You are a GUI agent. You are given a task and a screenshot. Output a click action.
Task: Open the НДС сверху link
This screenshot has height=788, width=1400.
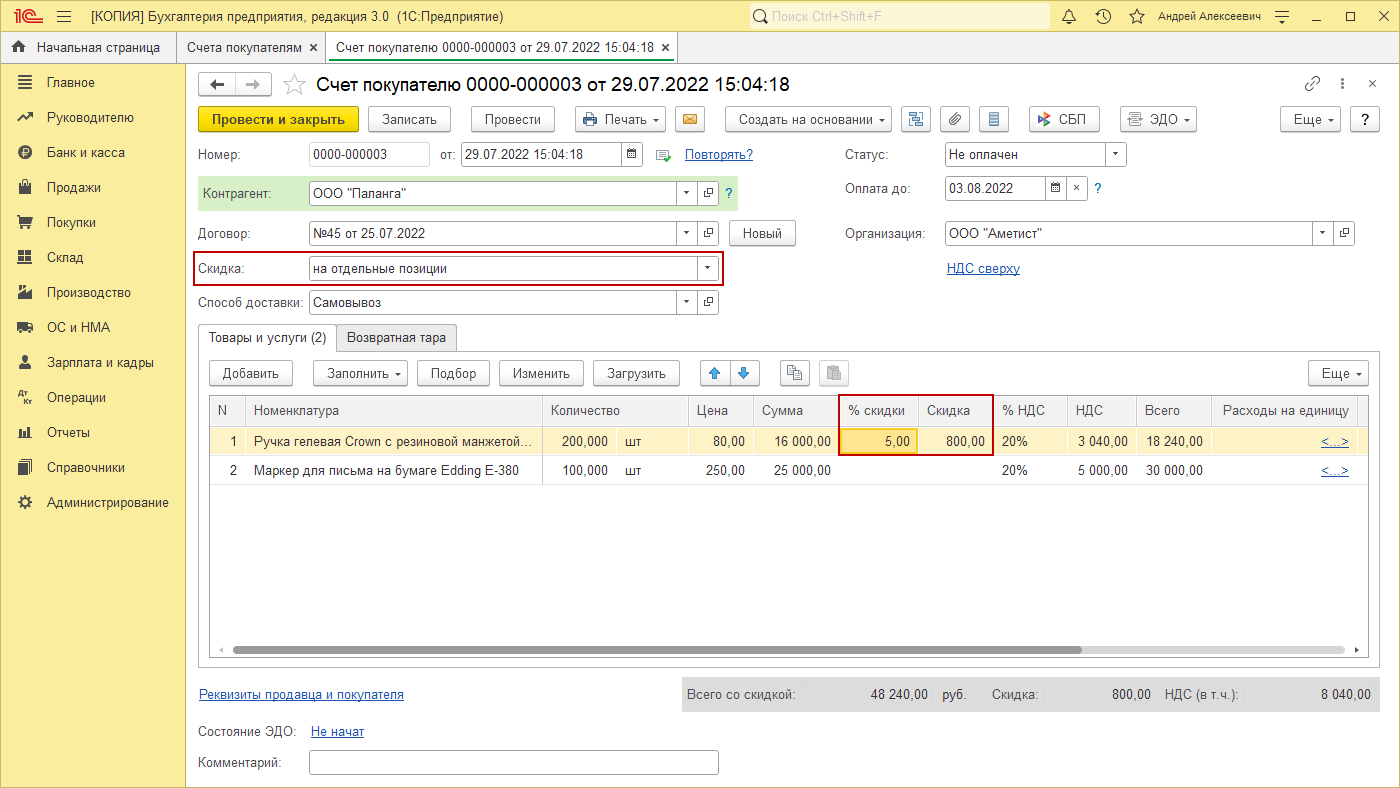tap(983, 268)
